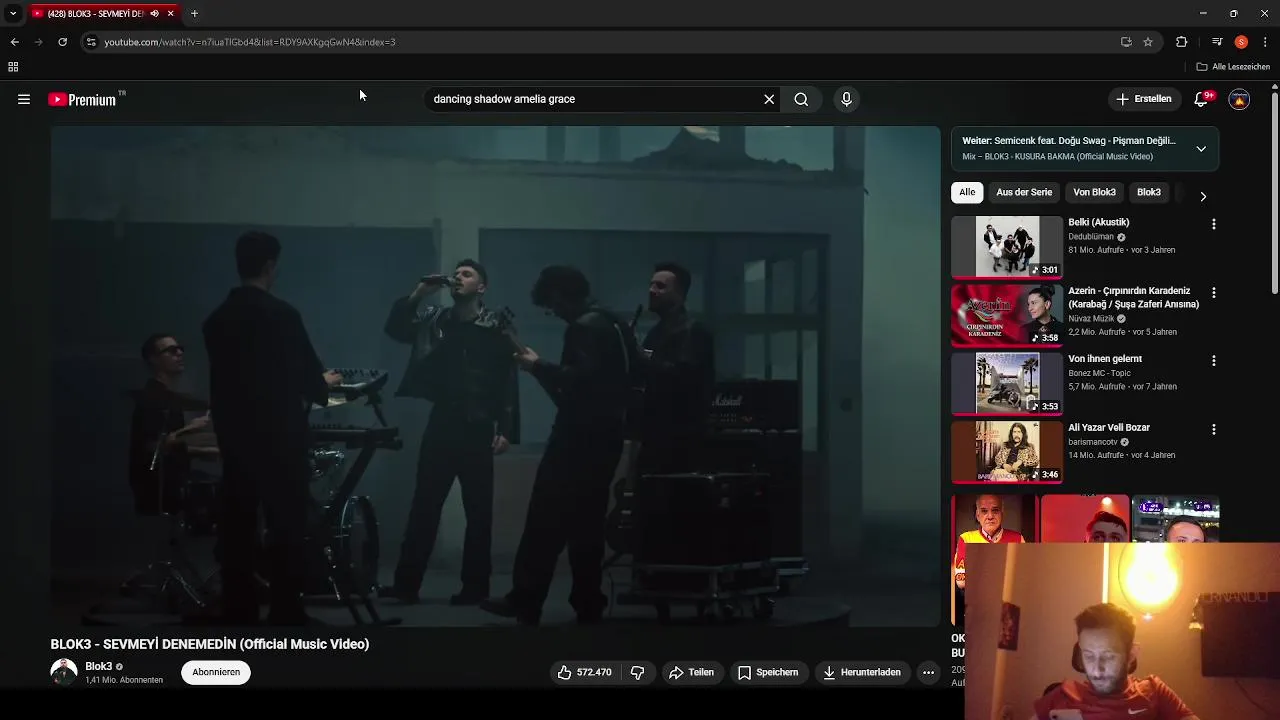Open the apps grid in bookmarks bar
1280x720 pixels.
tap(13, 67)
